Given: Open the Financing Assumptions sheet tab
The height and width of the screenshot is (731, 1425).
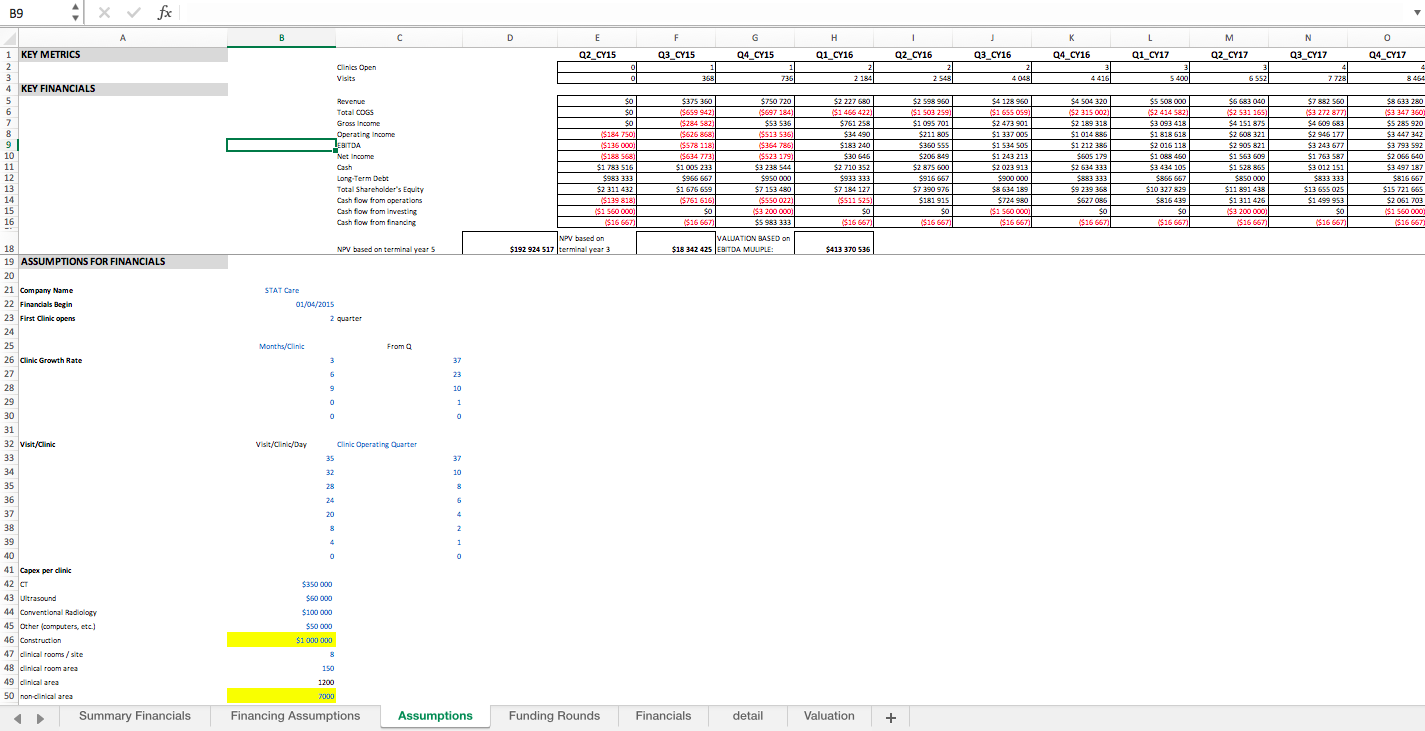Looking at the screenshot, I should click(295, 716).
